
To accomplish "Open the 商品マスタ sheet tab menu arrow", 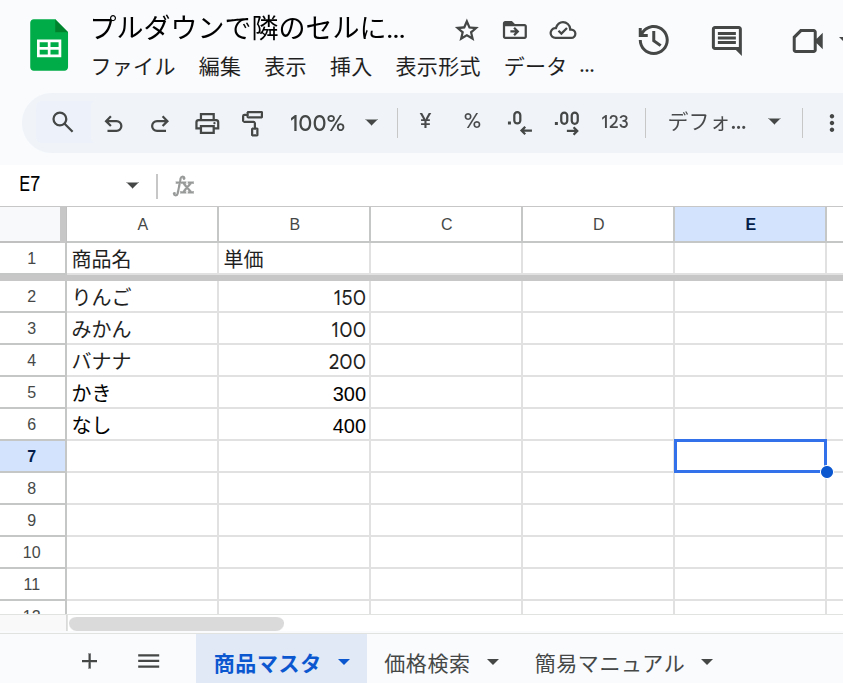I will (344, 661).
